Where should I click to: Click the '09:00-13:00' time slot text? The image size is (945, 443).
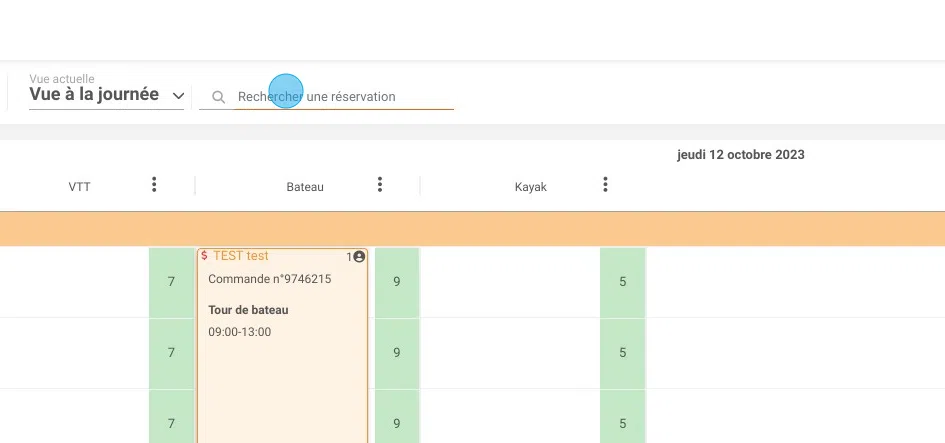click(x=240, y=332)
